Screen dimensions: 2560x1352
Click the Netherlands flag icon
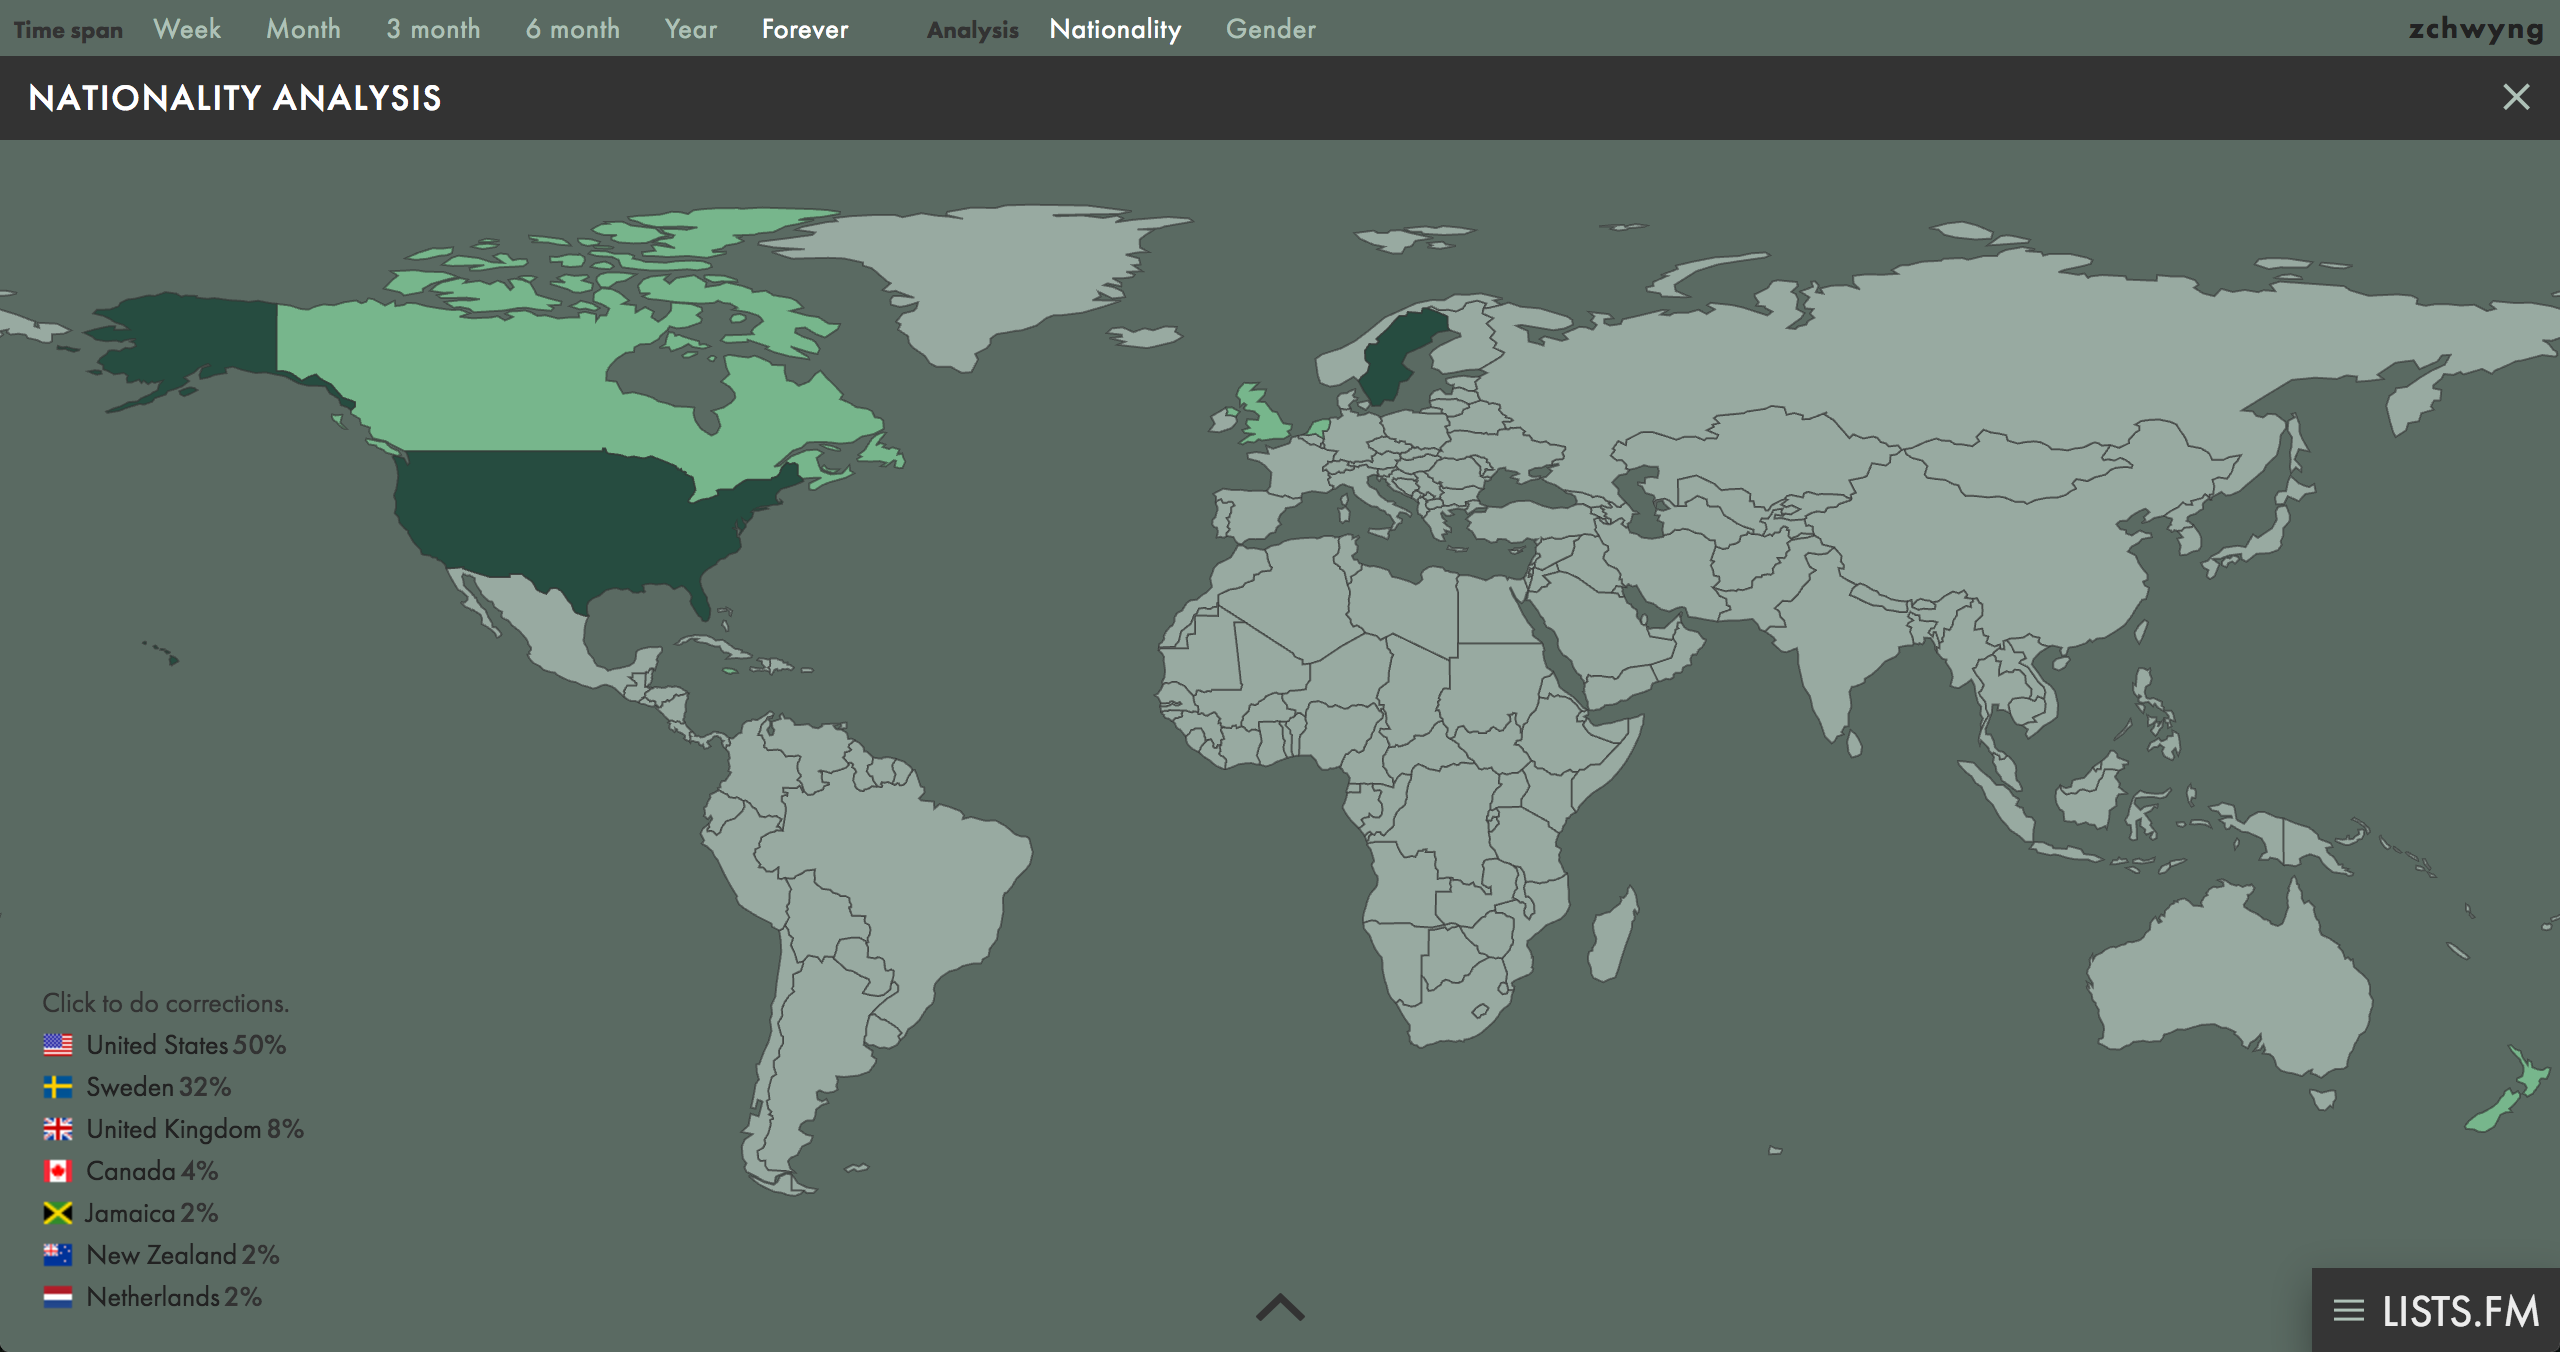(x=58, y=1297)
